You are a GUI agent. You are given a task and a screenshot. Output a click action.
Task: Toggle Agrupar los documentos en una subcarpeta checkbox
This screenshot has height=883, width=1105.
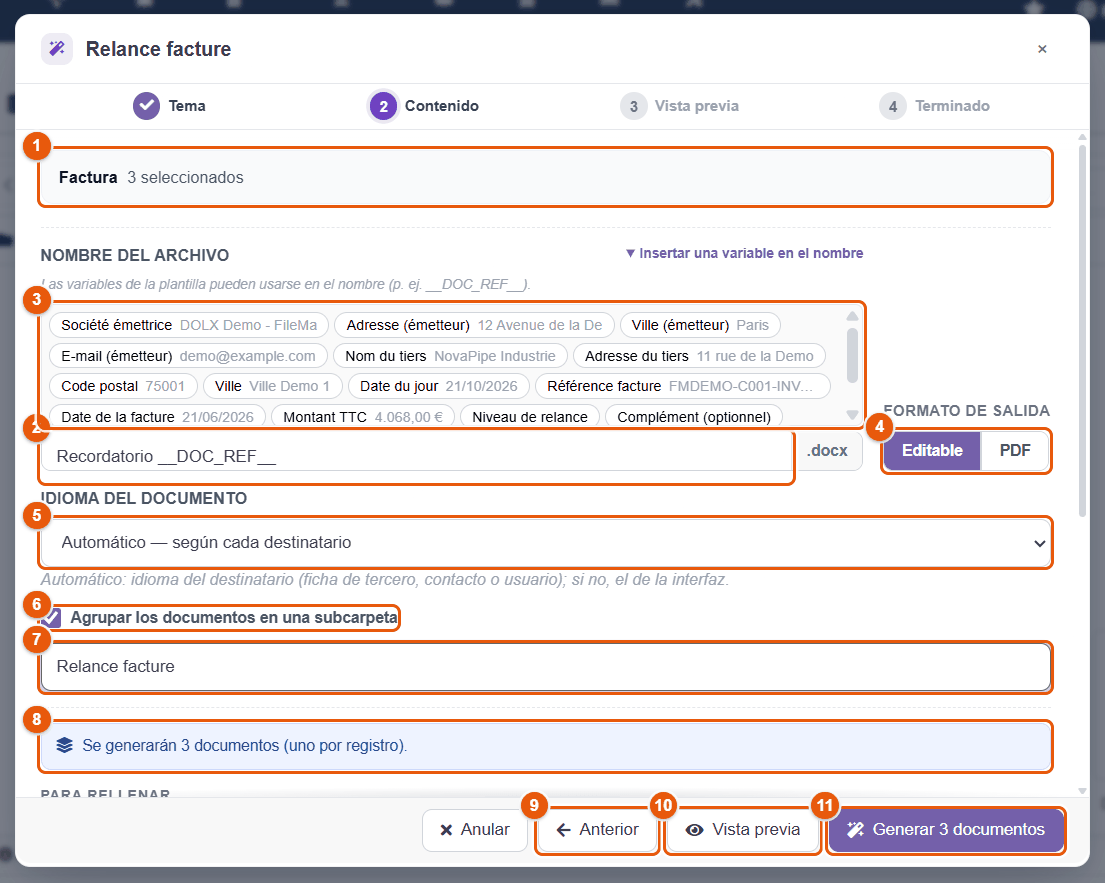click(x=51, y=617)
